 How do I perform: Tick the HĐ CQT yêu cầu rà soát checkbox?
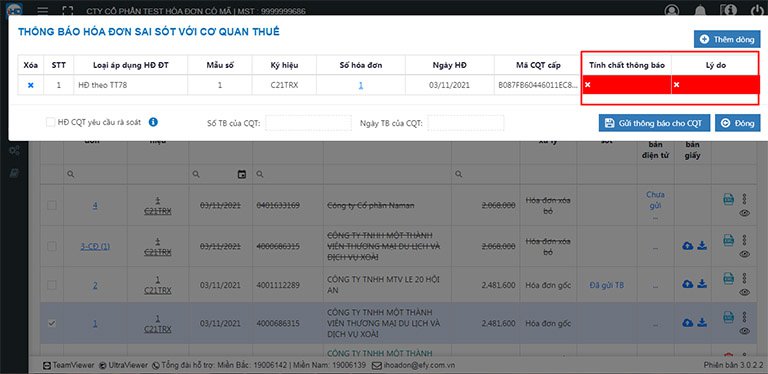50,122
